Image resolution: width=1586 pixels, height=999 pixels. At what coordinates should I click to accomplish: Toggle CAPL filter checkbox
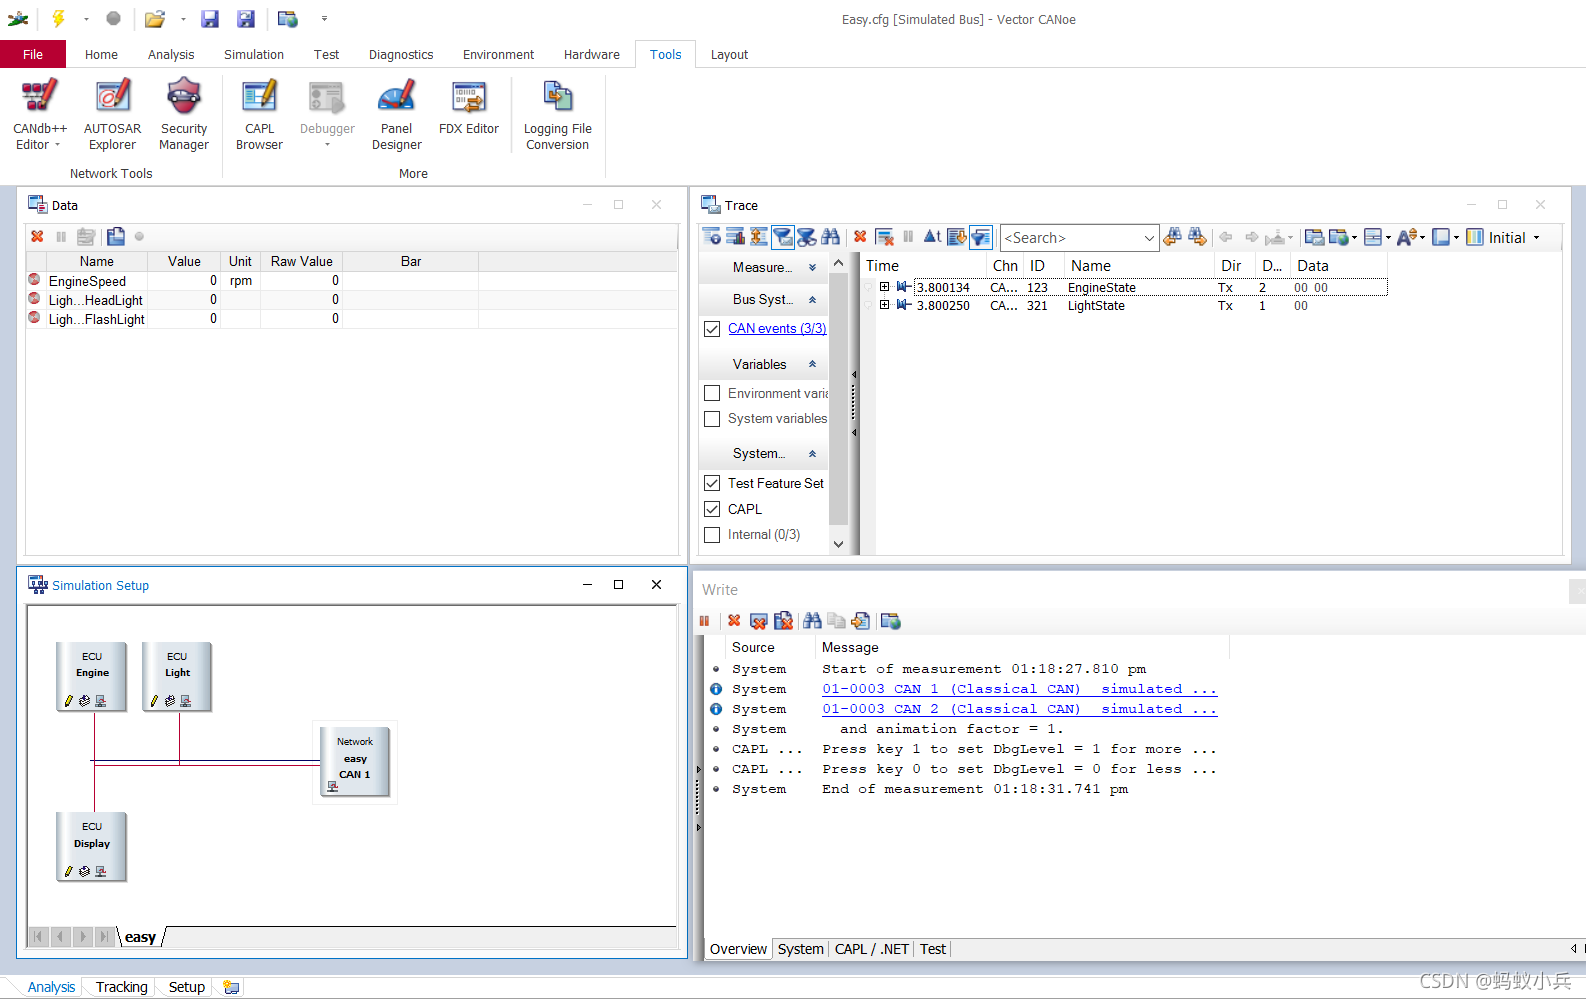tap(712, 509)
